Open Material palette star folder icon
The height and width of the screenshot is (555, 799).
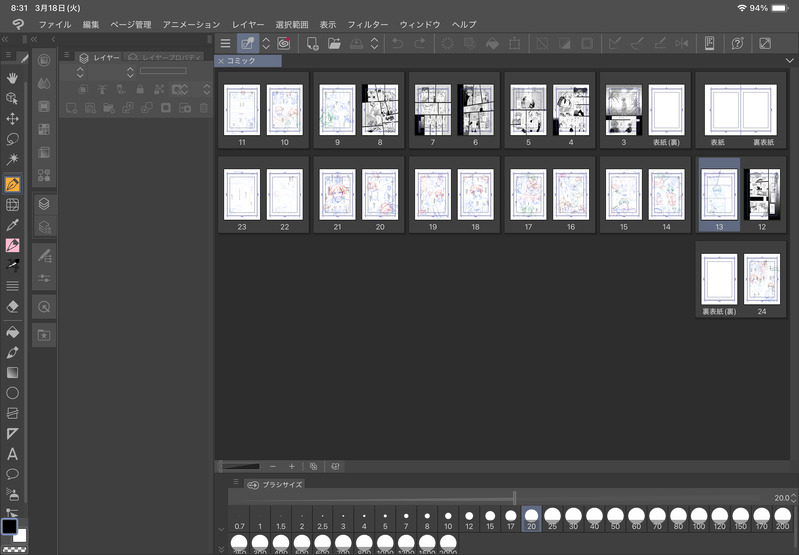pyautogui.click(x=44, y=335)
